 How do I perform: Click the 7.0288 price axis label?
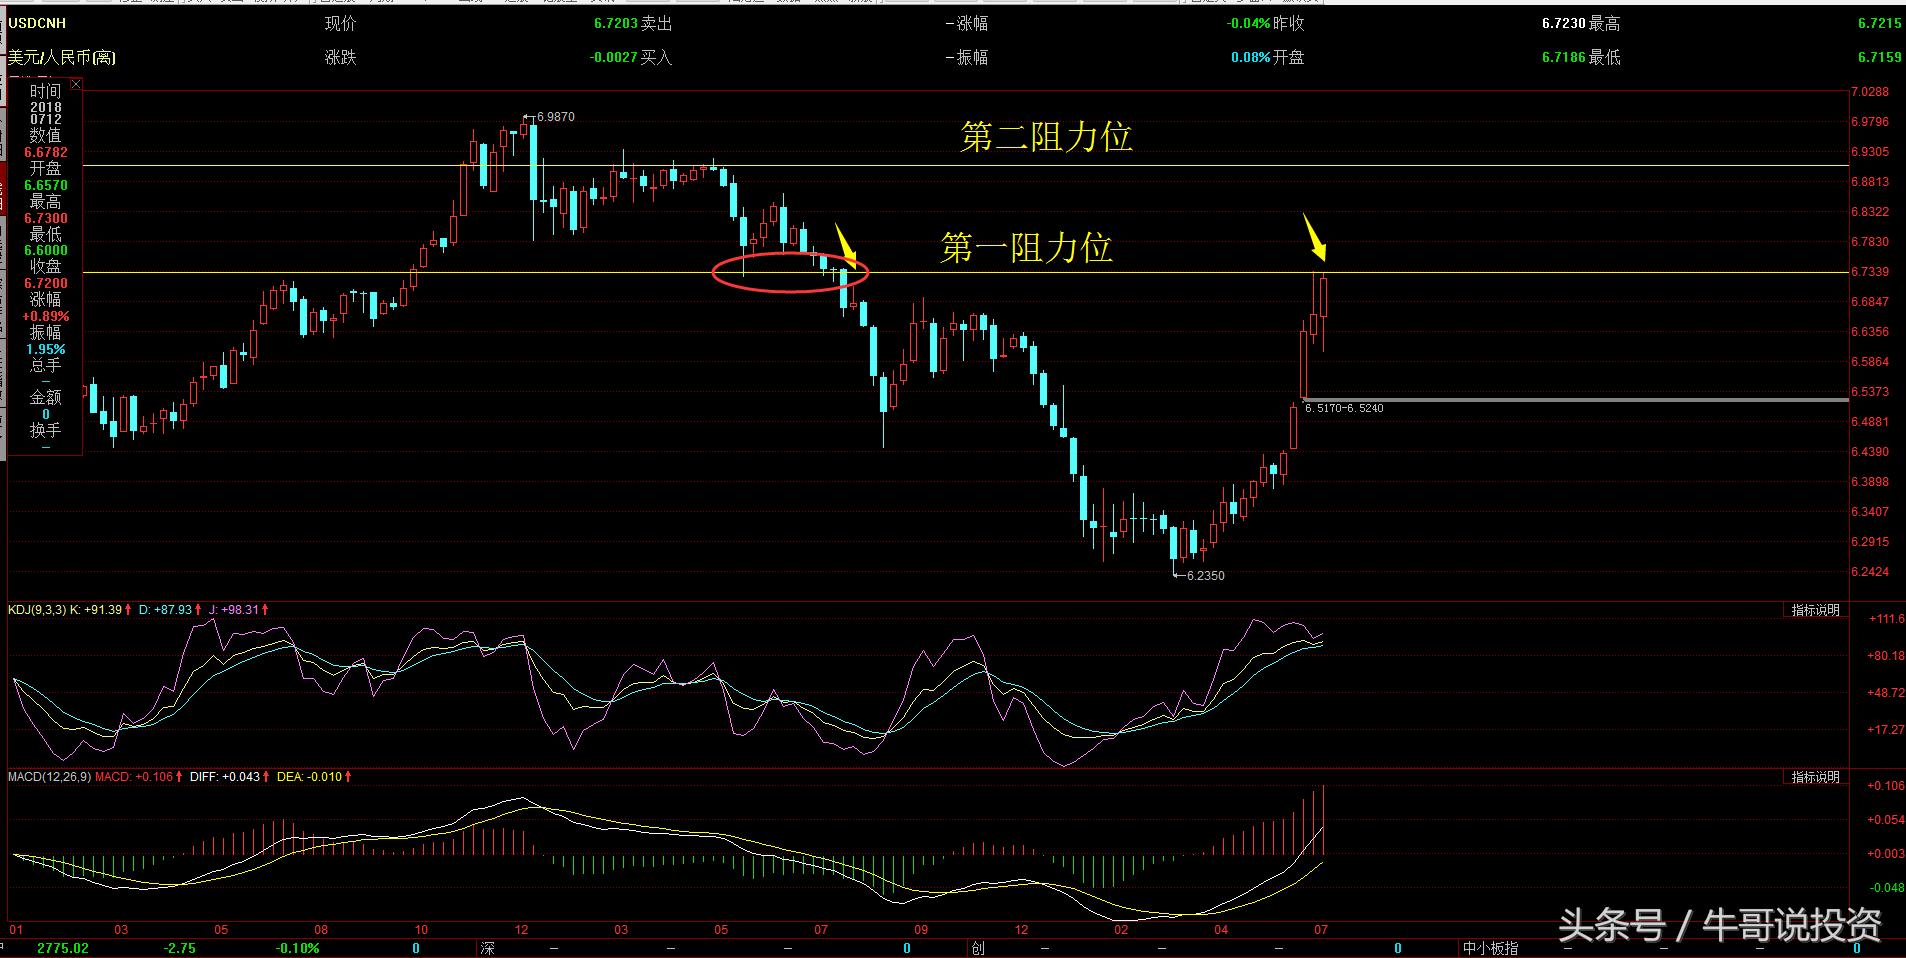pos(1870,92)
